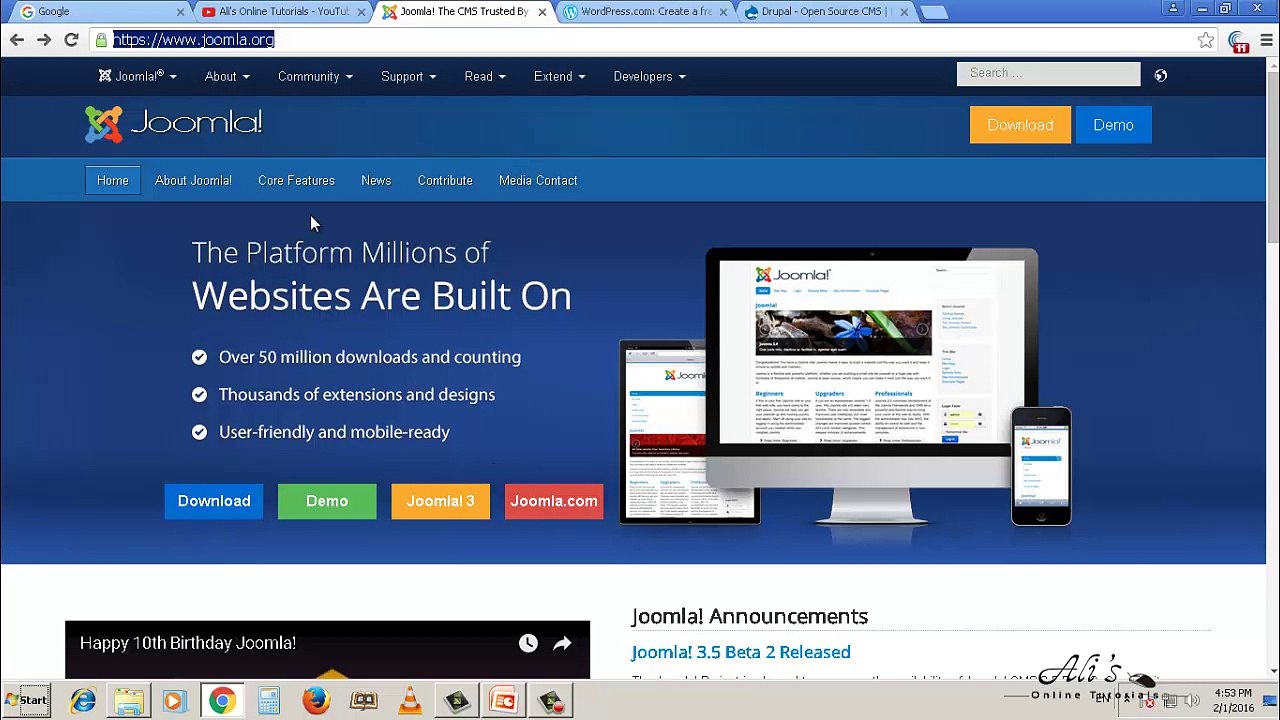Go to the News page
The image size is (1280, 720).
point(376,180)
